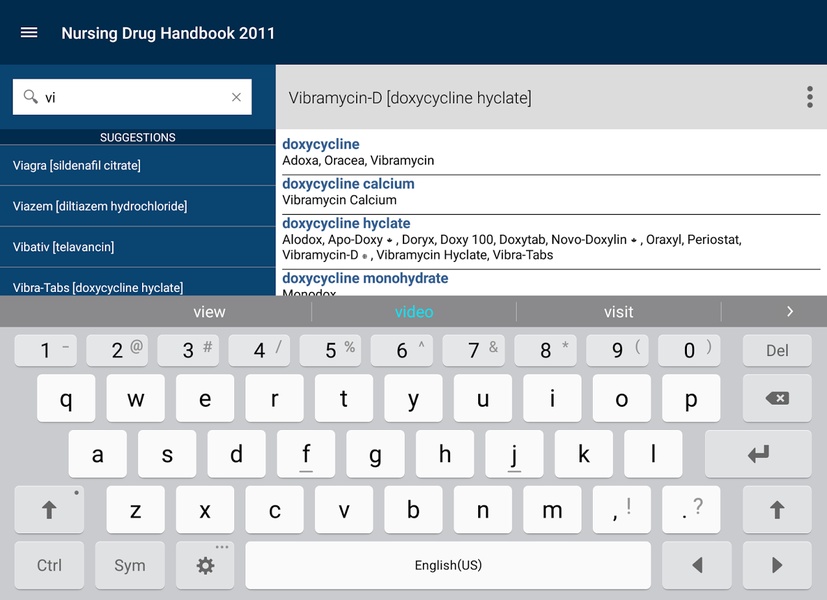Tap the letter c key
This screenshot has height=600, width=827.
click(x=274, y=510)
